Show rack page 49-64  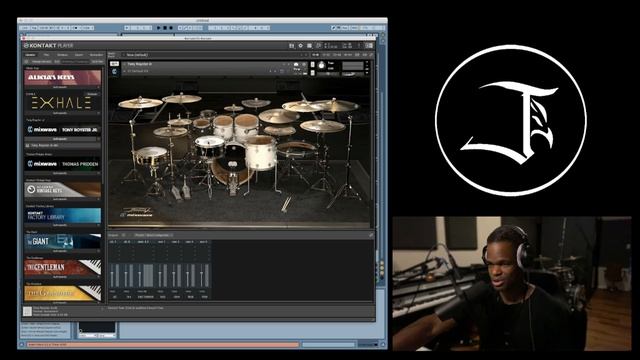(x=348, y=55)
